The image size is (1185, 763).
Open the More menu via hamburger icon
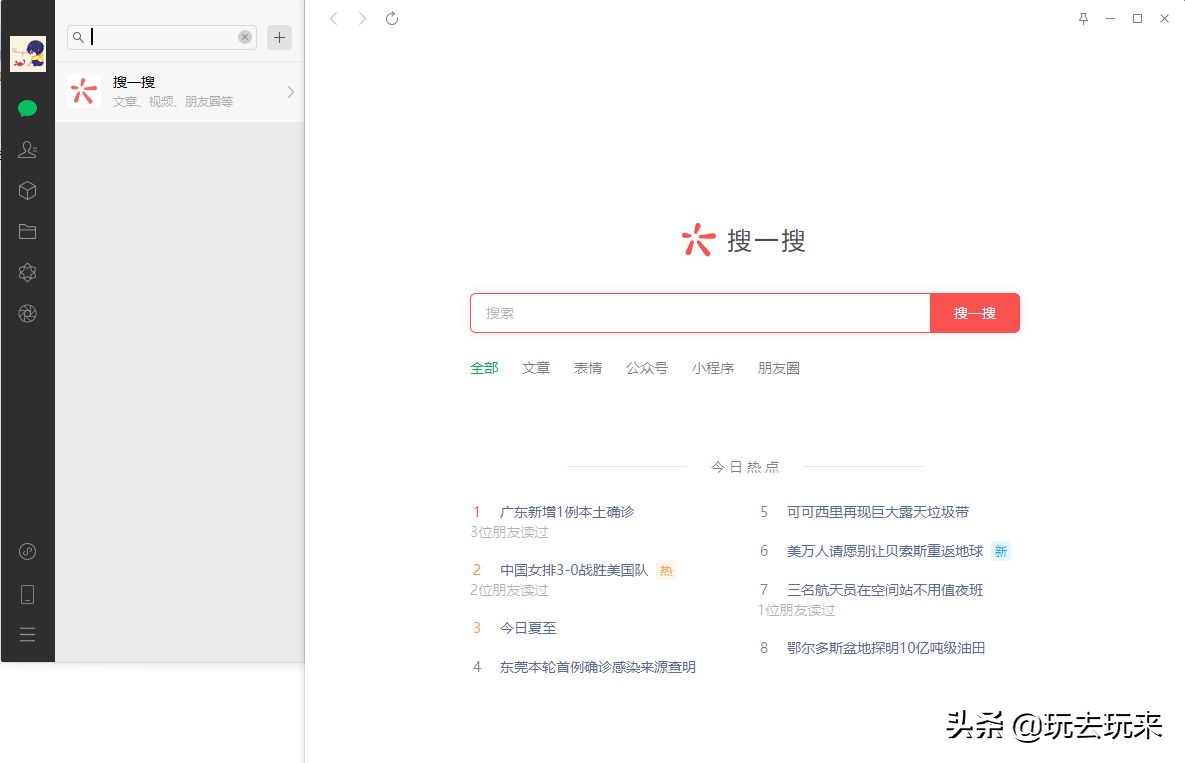(x=27, y=634)
